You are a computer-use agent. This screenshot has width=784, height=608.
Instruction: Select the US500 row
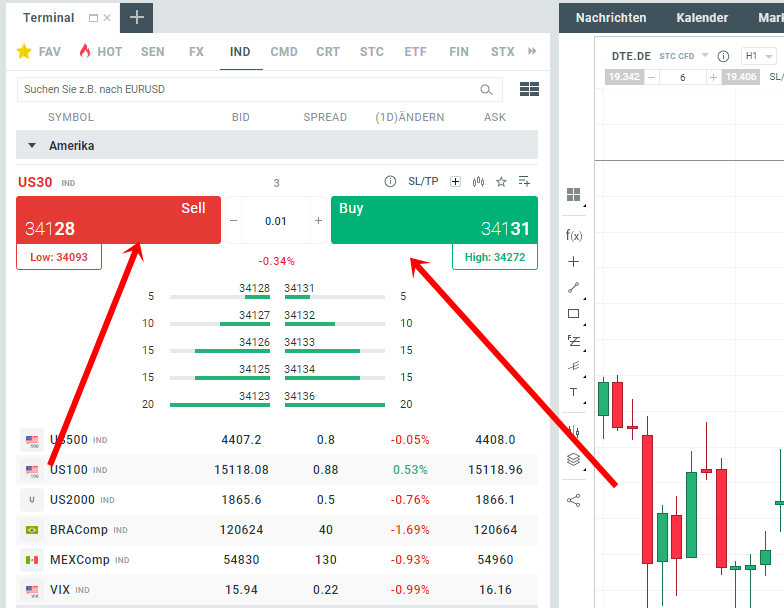277,440
